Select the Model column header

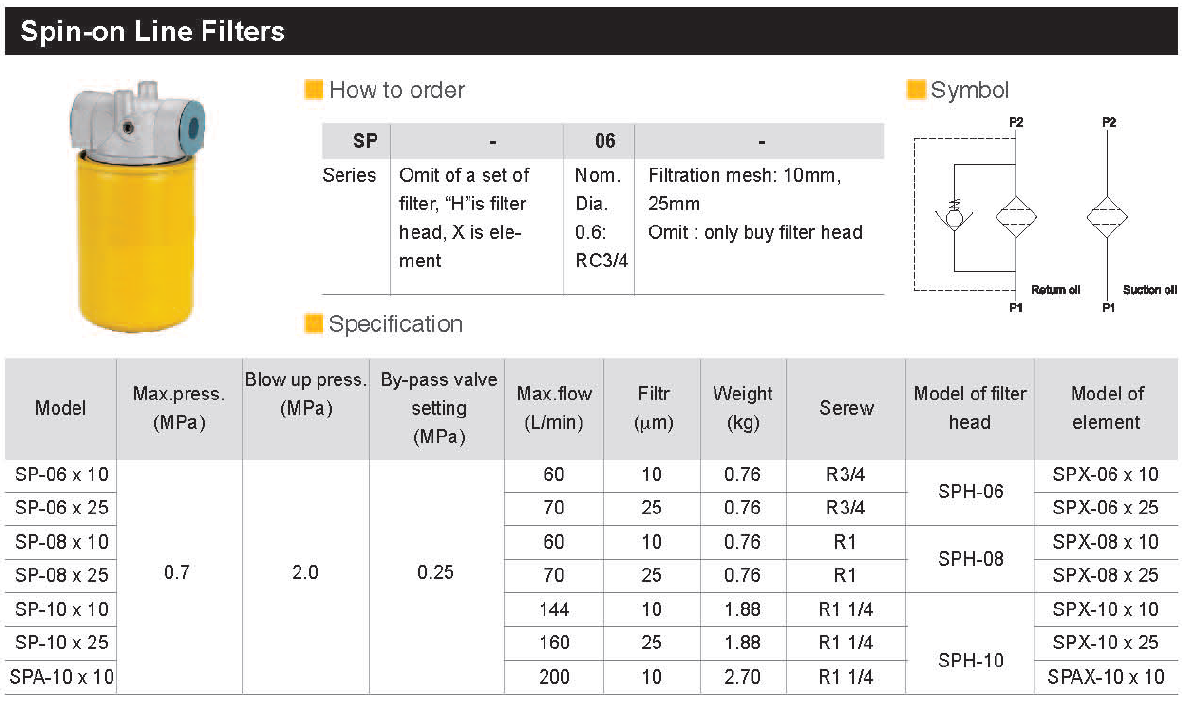pyautogui.click(x=60, y=409)
